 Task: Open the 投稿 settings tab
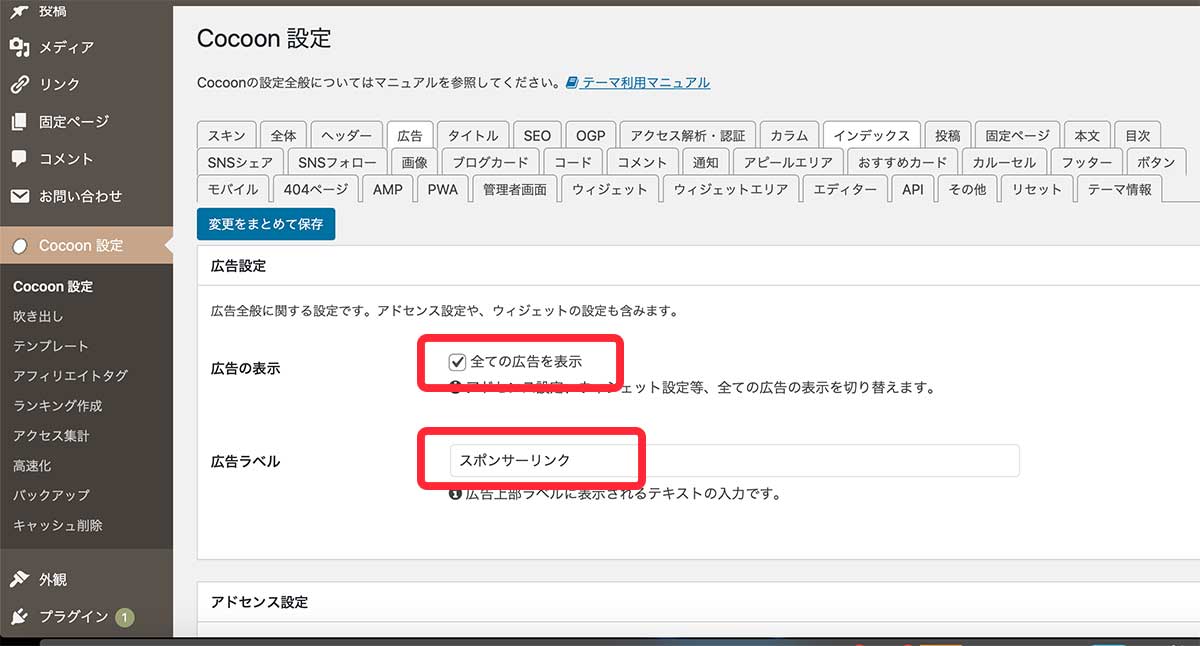click(947, 135)
